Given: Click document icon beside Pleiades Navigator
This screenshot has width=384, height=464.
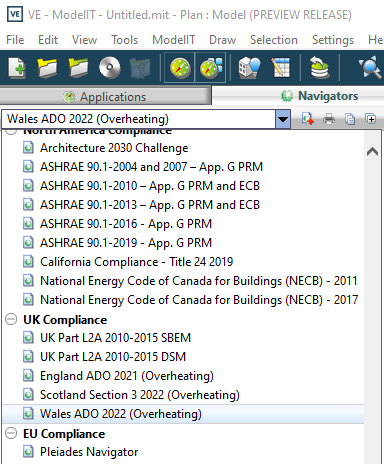Looking at the screenshot, I should click(x=28, y=452).
